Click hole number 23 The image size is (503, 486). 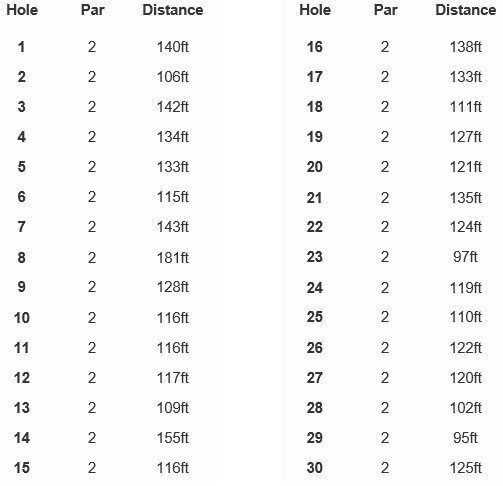[314, 257]
